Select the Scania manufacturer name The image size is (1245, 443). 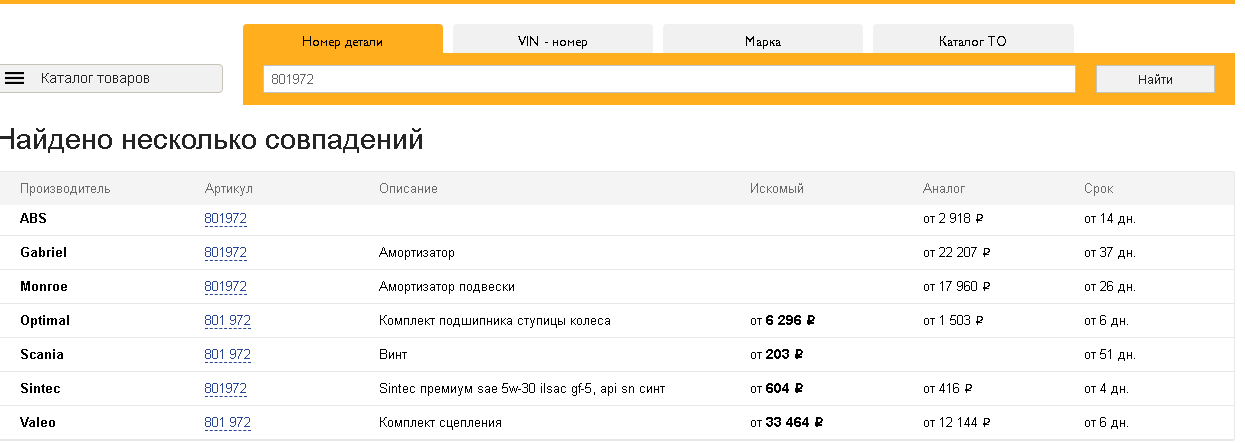pos(42,354)
